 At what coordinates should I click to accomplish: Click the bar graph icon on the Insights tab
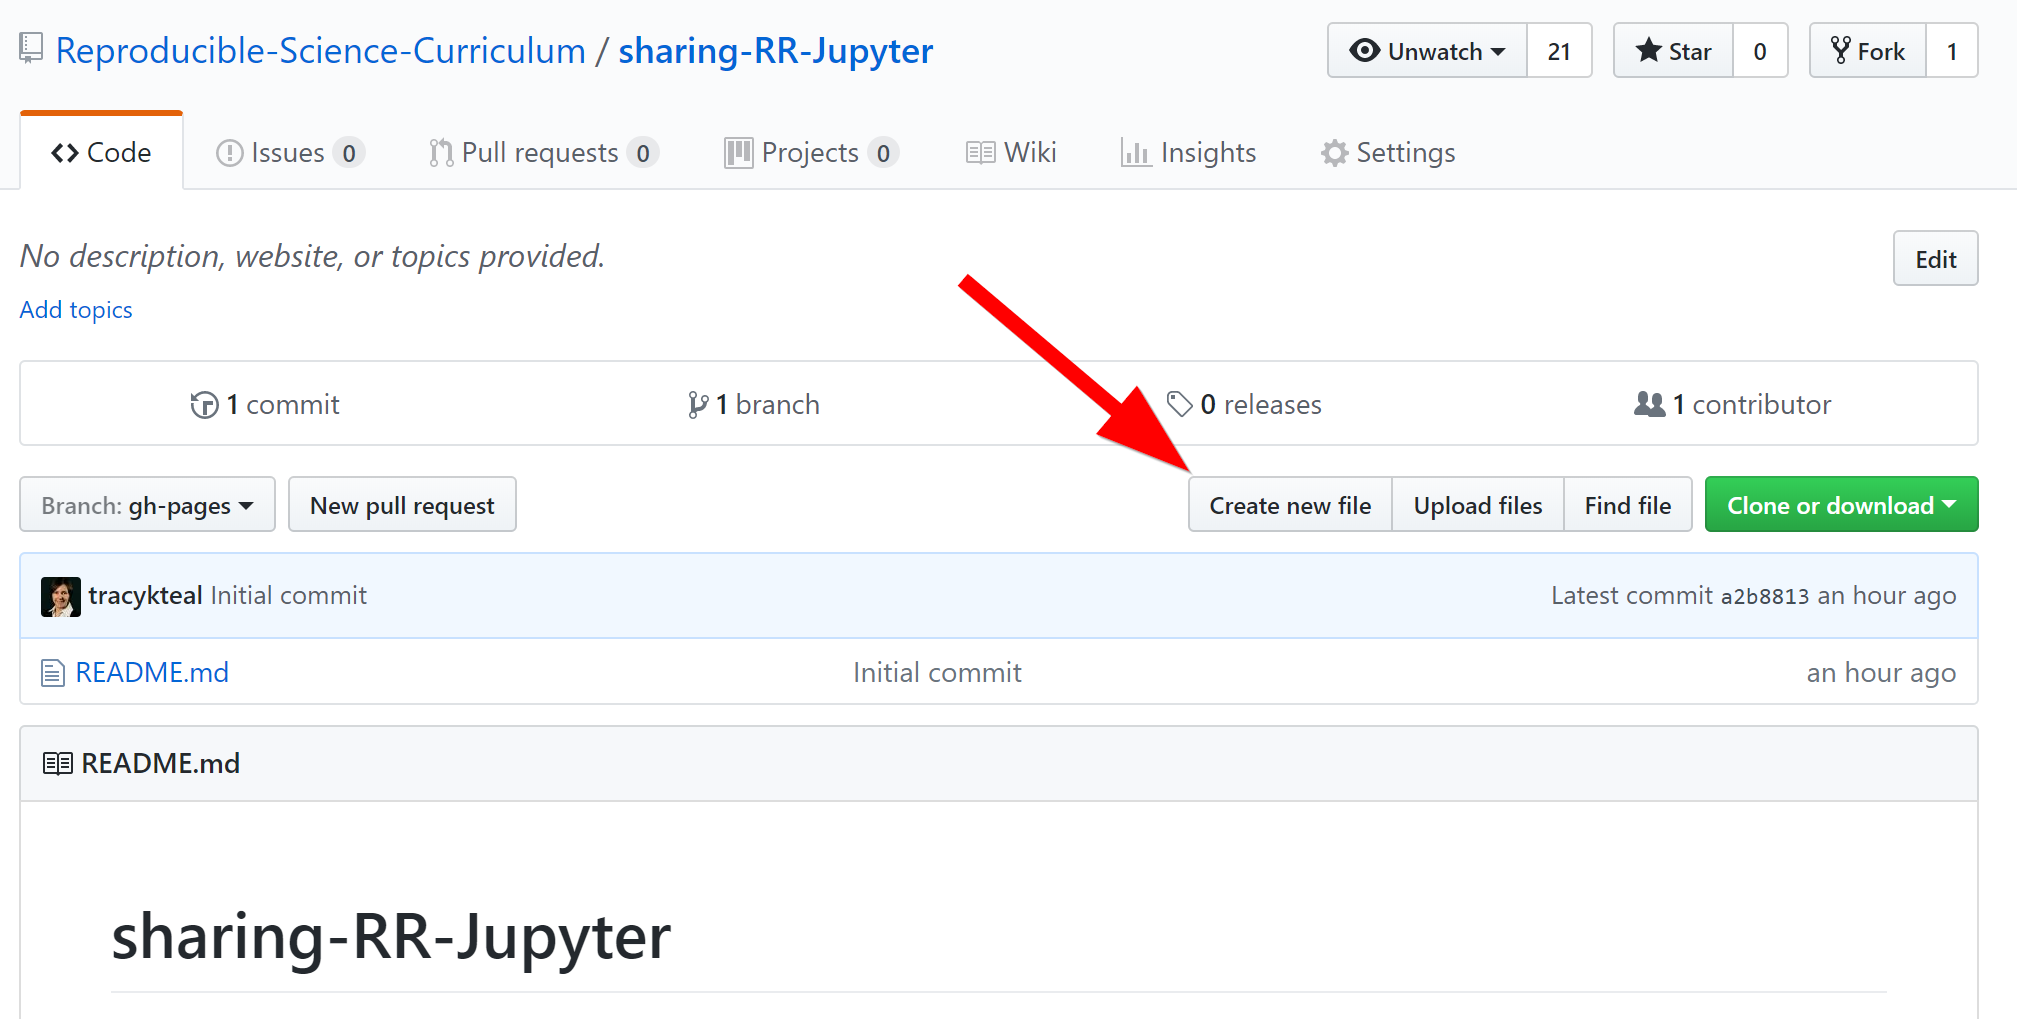tap(1136, 153)
